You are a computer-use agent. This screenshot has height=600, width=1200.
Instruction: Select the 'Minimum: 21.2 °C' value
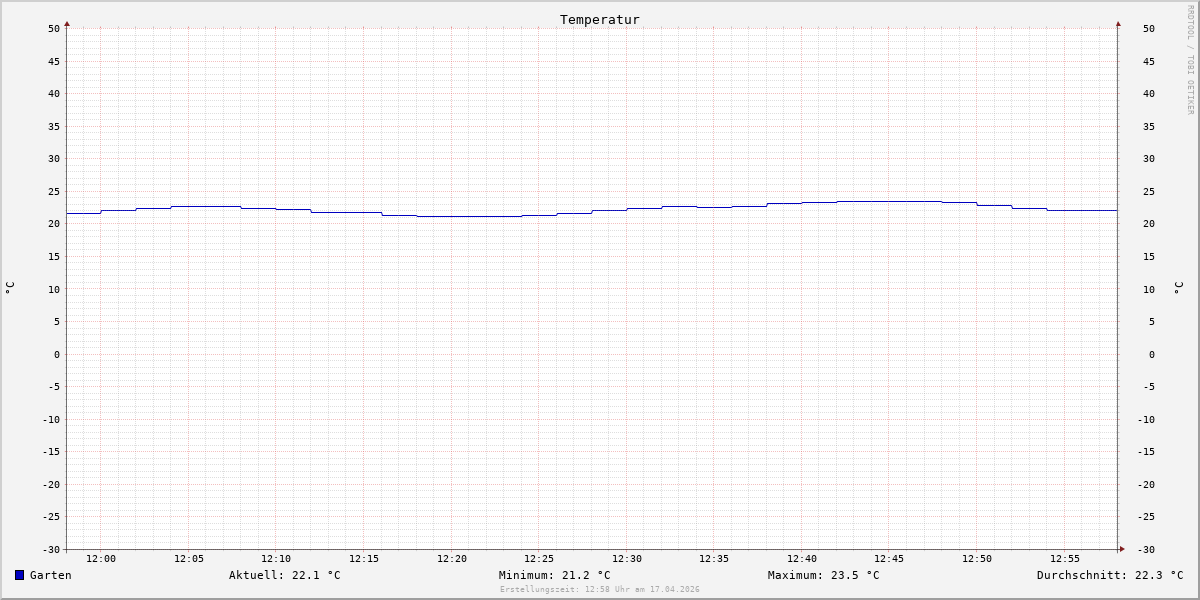[555, 575]
